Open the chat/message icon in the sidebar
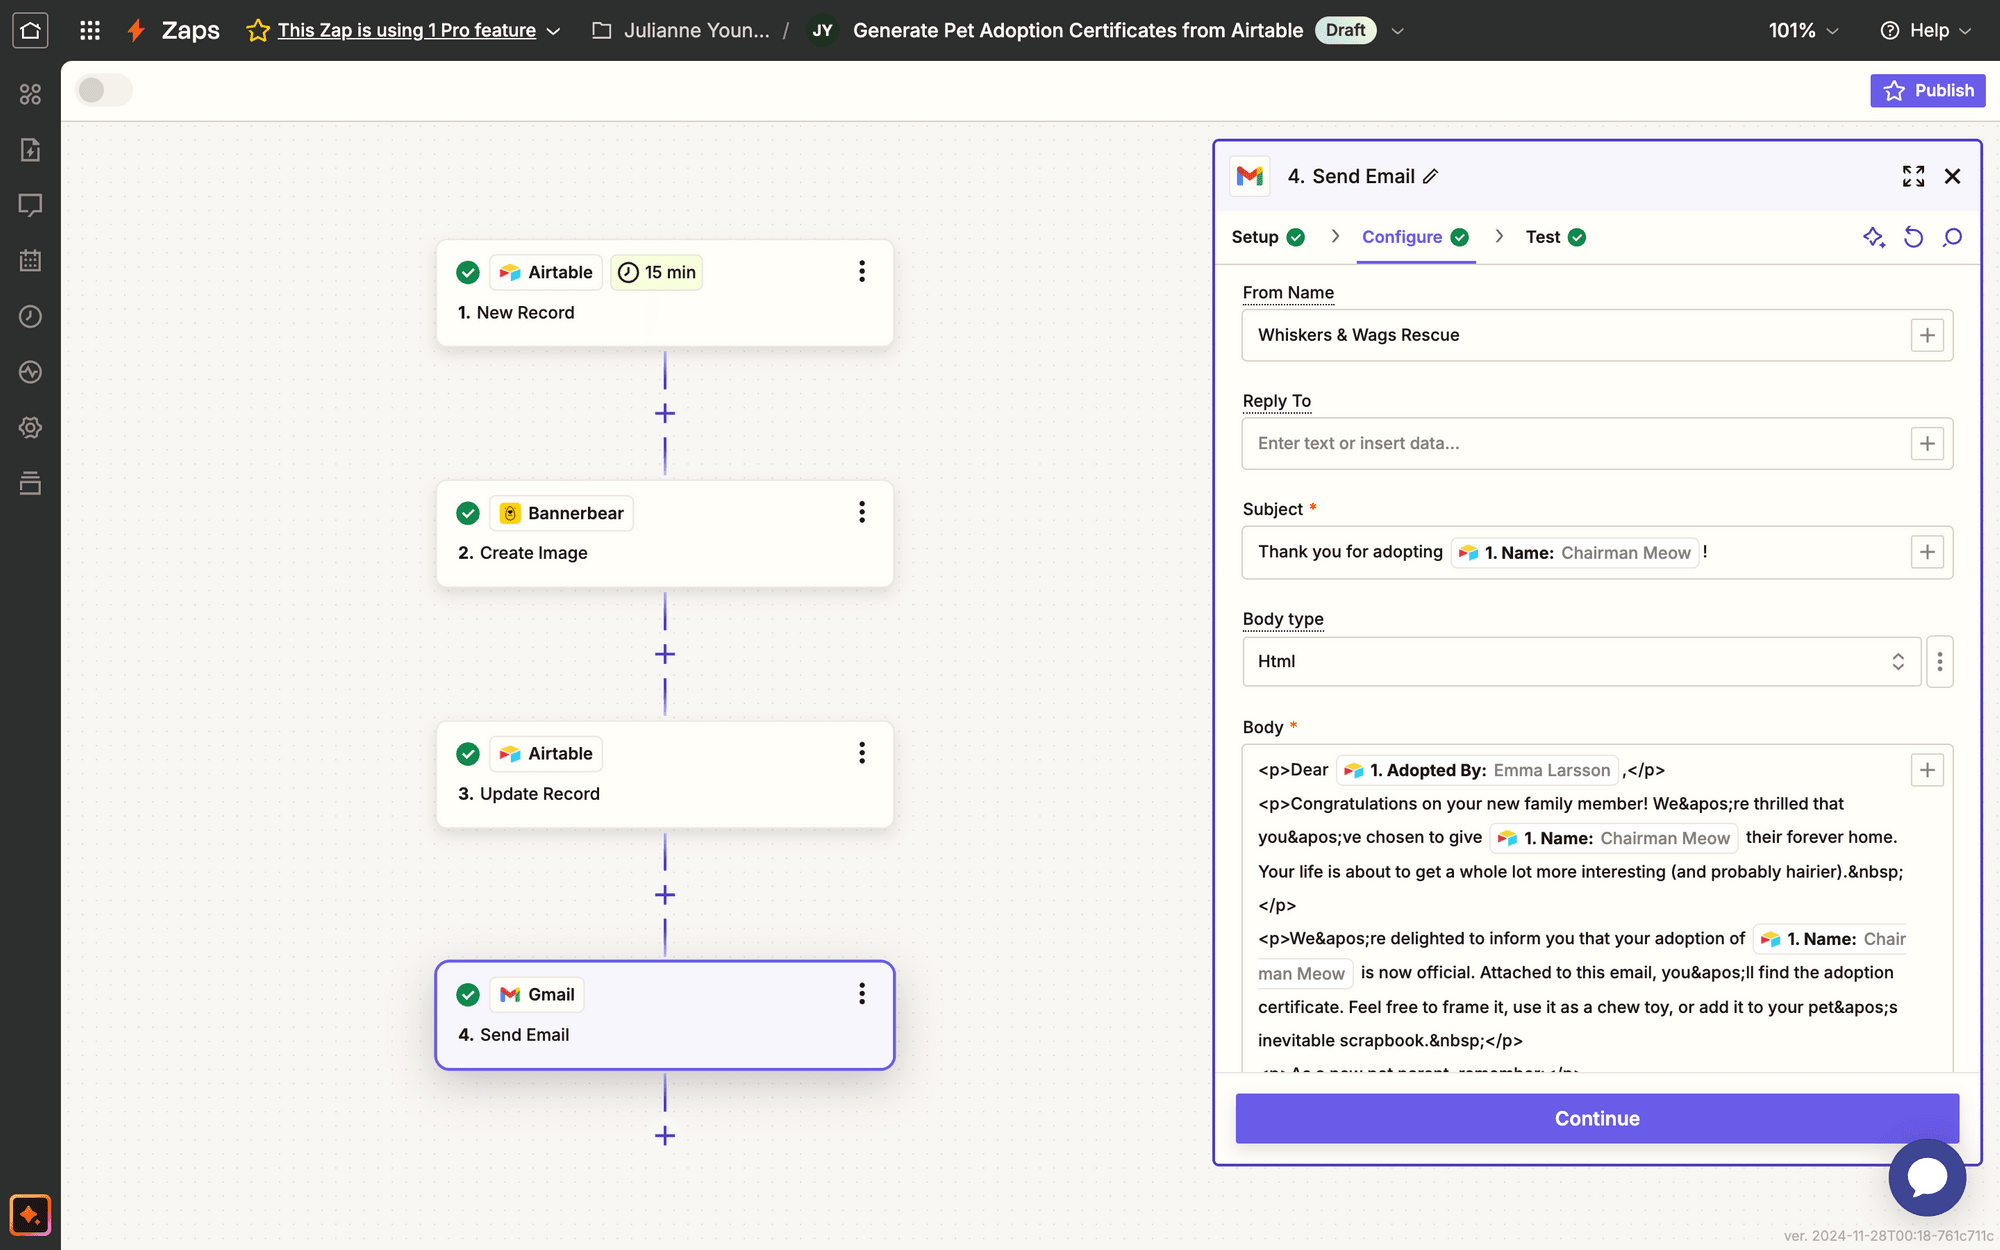 click(30, 204)
